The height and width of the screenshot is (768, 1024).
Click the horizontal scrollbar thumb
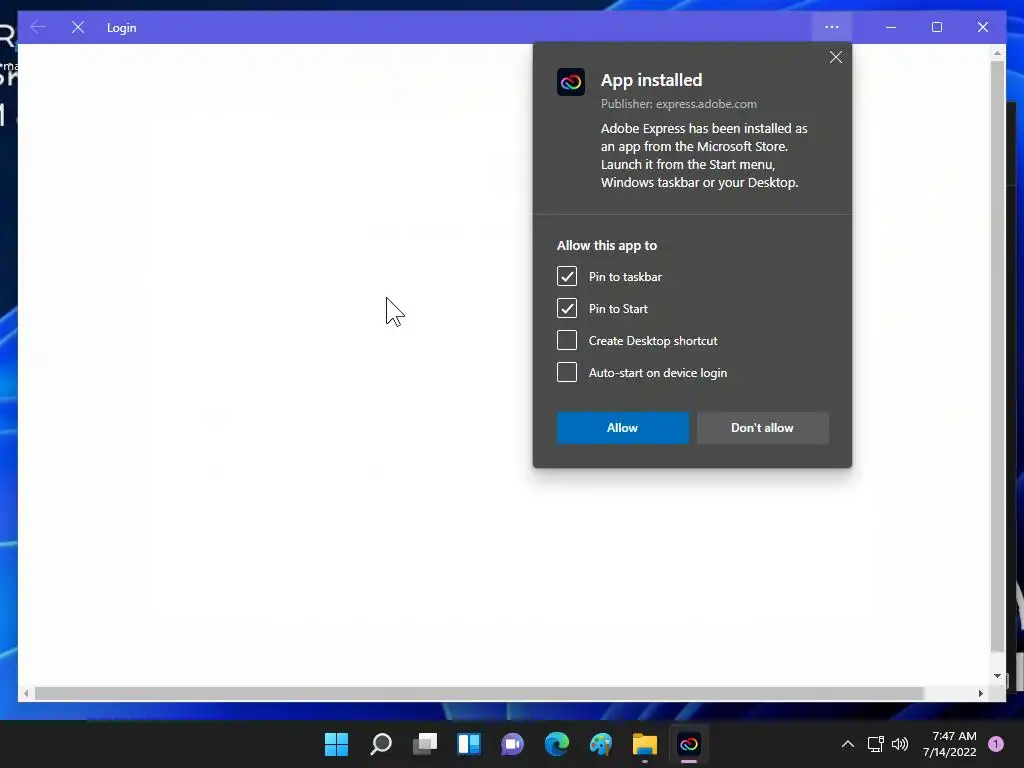coord(479,694)
